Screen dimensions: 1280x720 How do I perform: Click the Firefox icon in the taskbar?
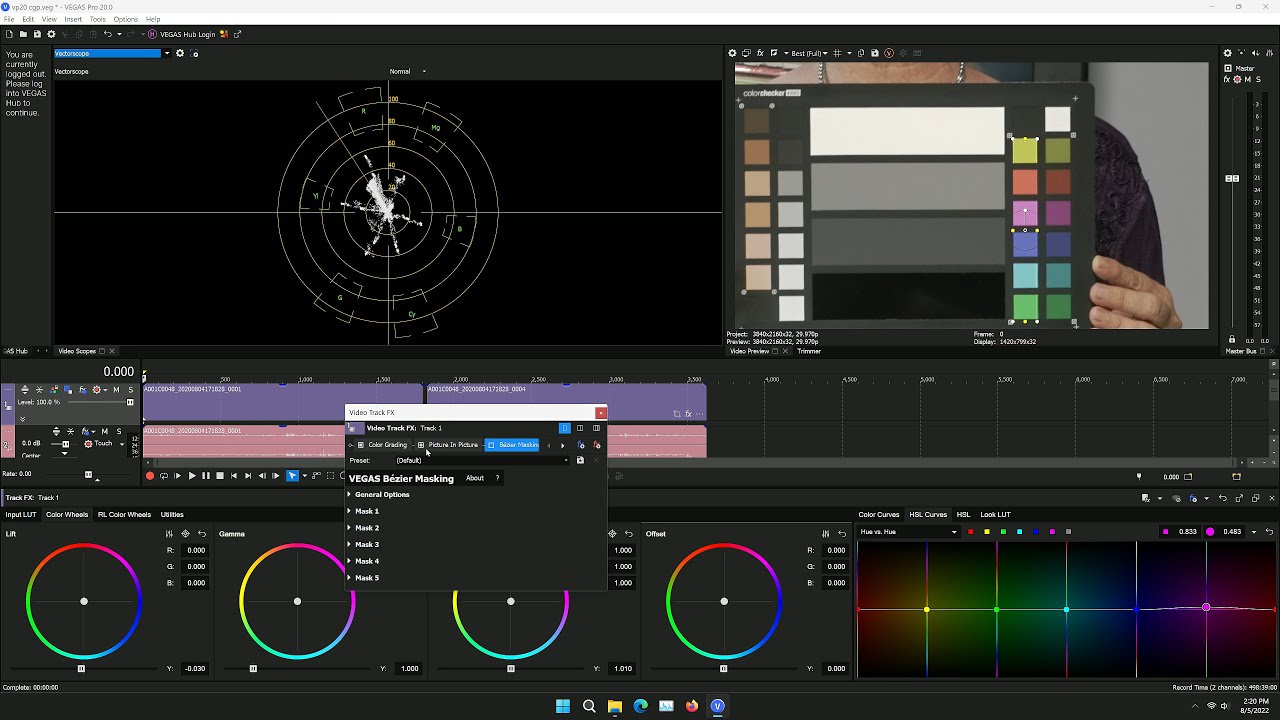coord(692,706)
